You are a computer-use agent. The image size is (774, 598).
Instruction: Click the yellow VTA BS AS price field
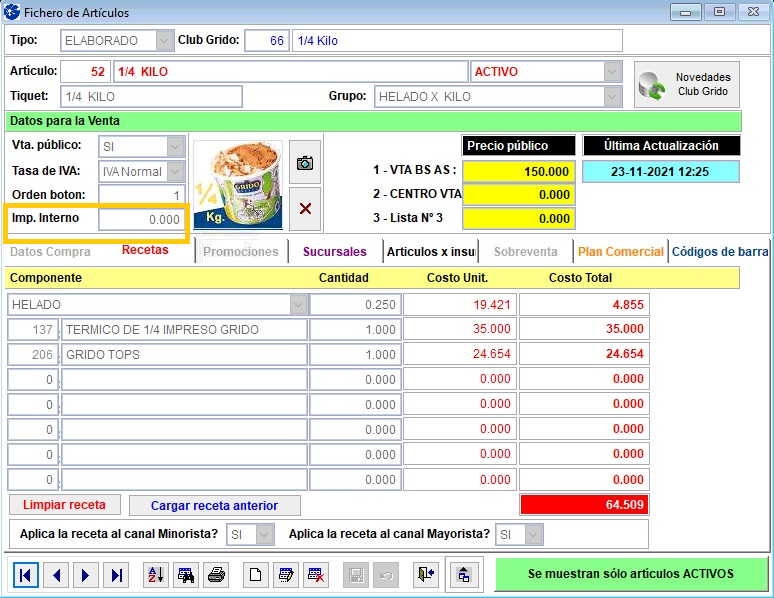518,171
